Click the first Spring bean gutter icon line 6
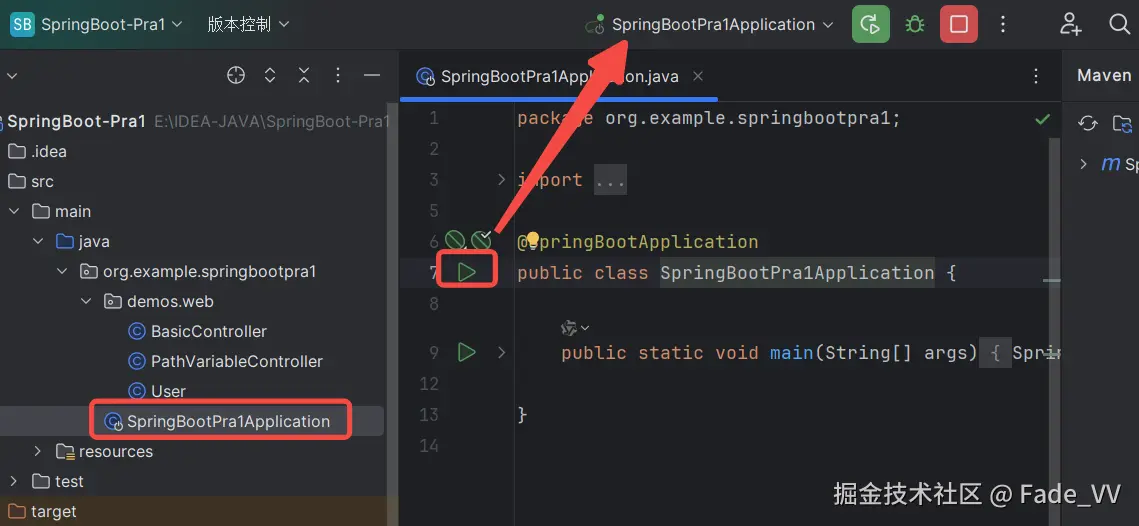 tap(455, 240)
